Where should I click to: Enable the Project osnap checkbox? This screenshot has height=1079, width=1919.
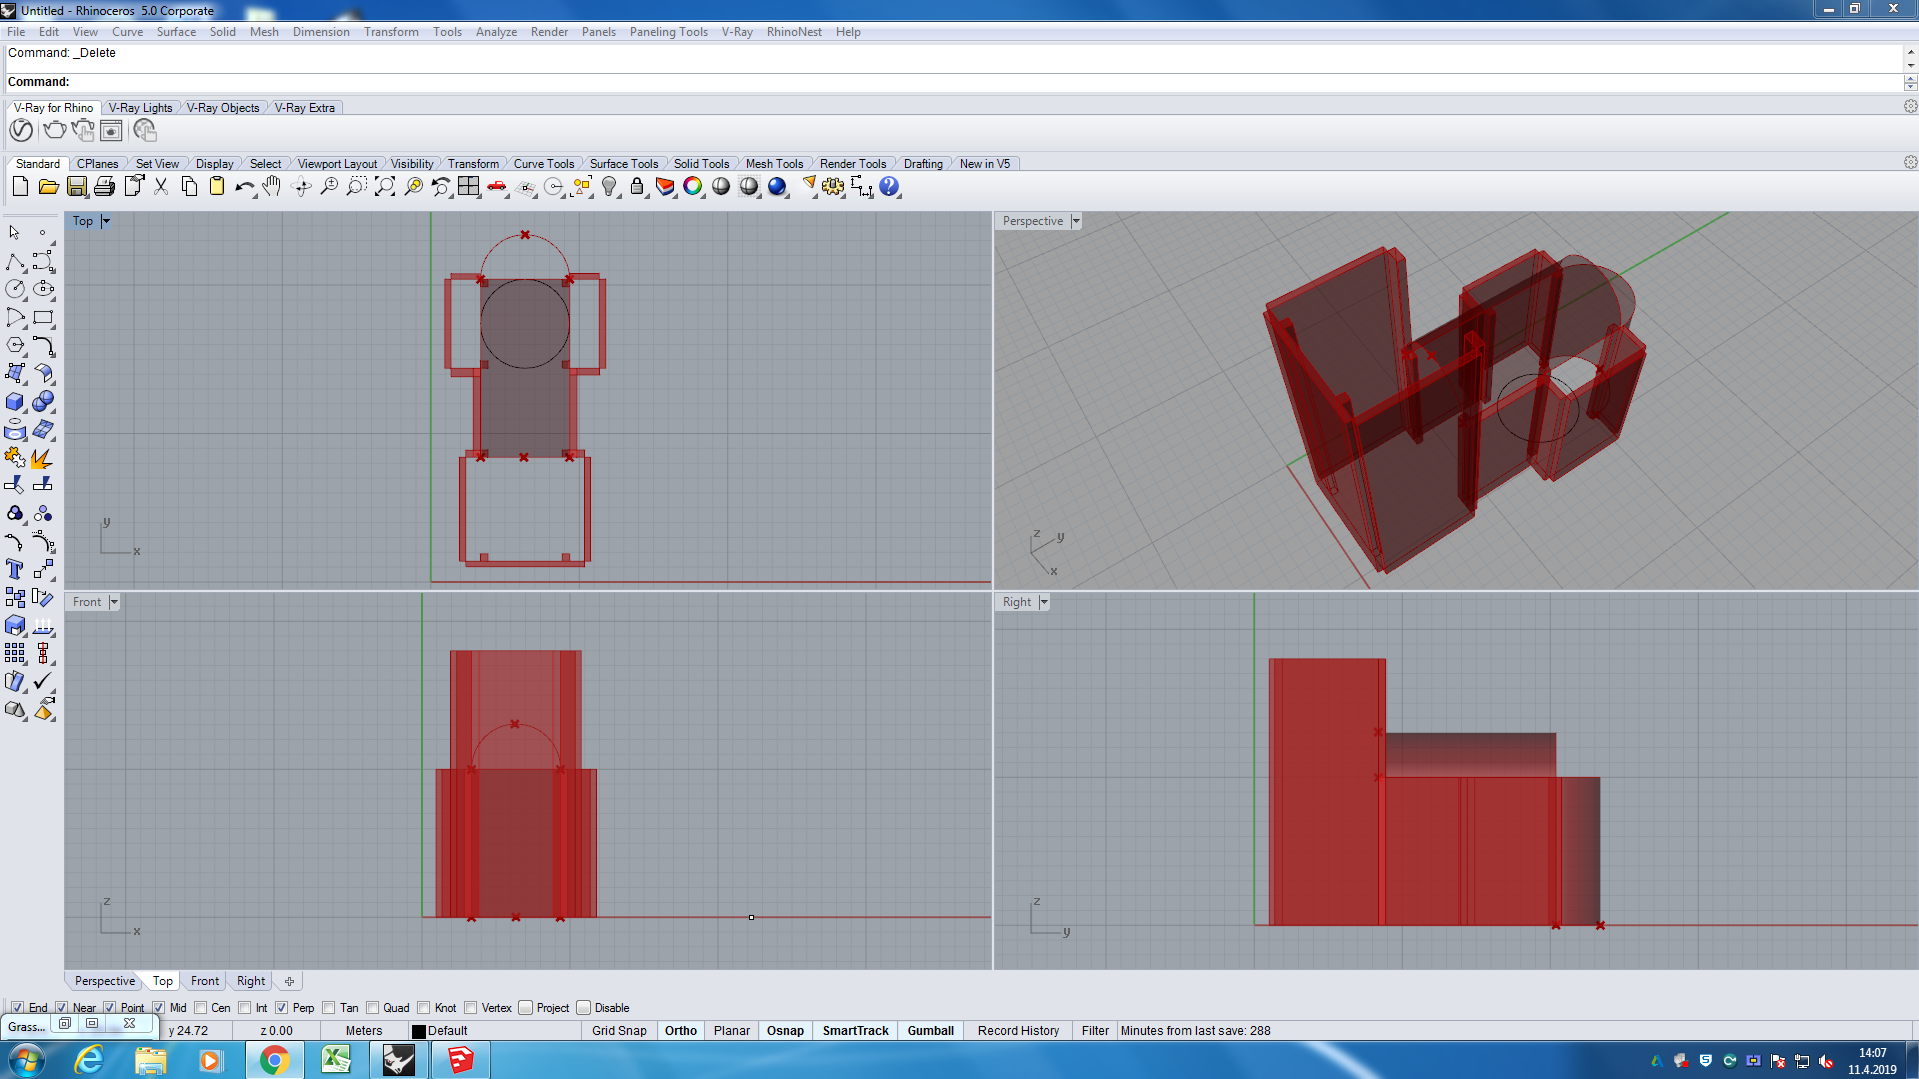(525, 1008)
